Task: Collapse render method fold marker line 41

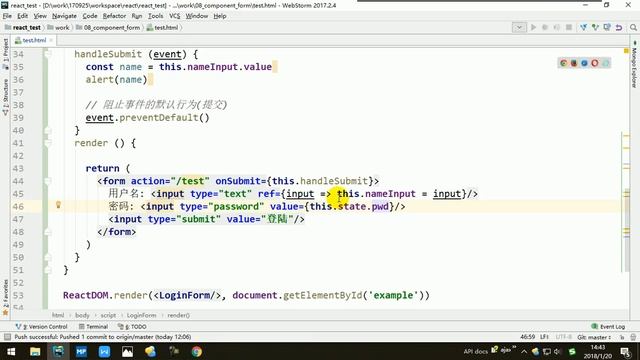Action: tap(48, 143)
